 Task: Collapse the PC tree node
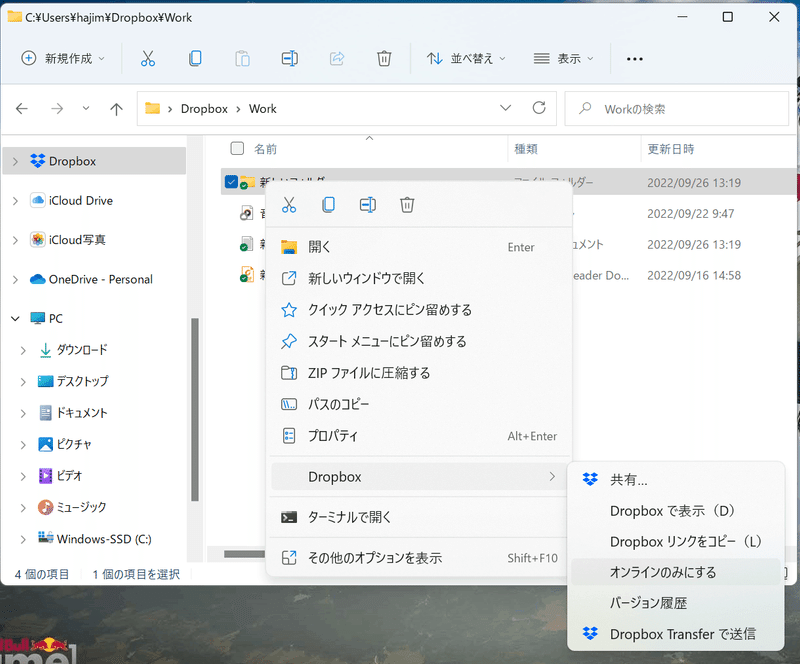[15, 318]
